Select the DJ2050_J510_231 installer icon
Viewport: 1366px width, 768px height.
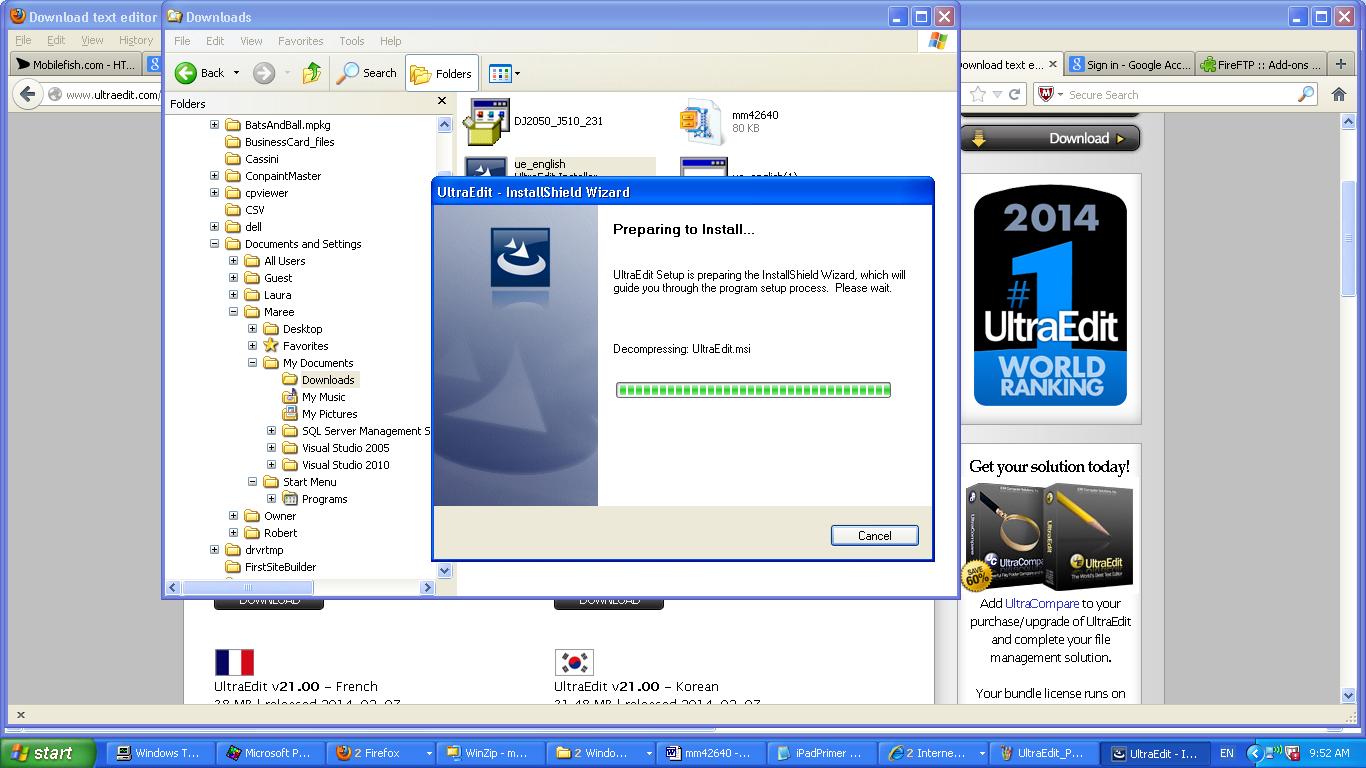click(x=487, y=121)
